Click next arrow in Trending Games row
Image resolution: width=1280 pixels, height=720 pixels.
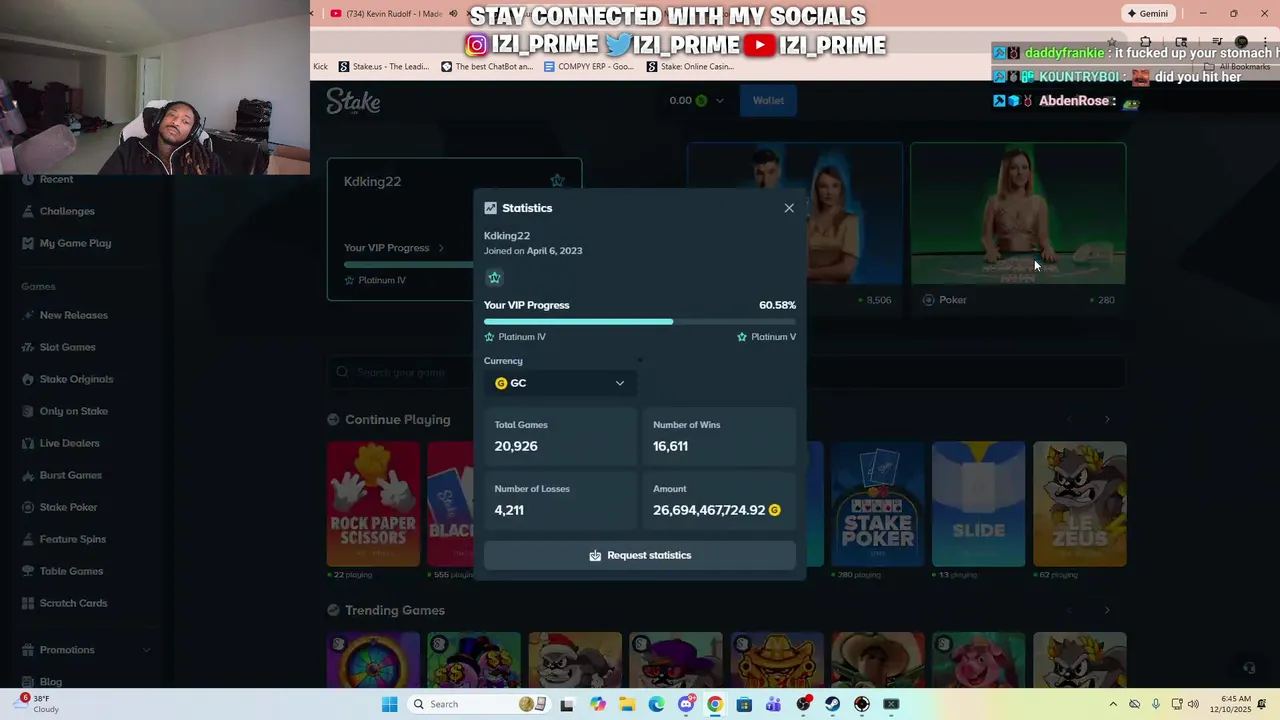click(x=1107, y=610)
